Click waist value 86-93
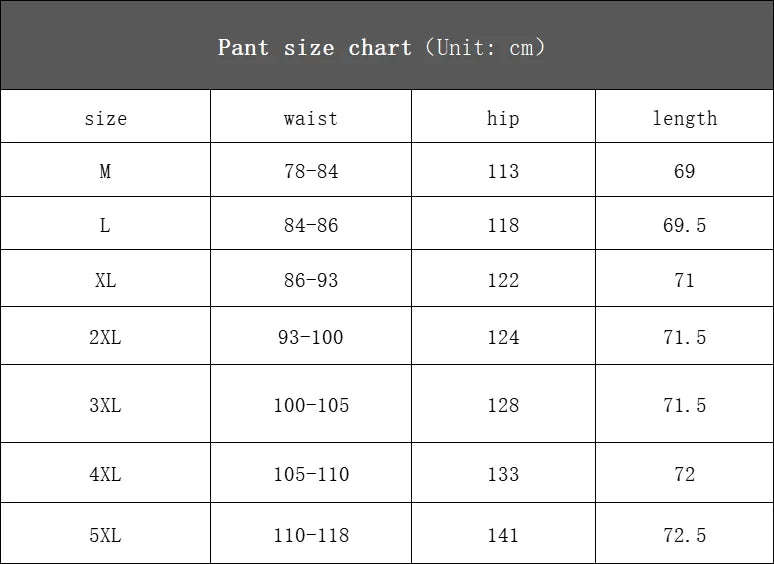This screenshot has width=774, height=564. pyautogui.click(x=311, y=280)
